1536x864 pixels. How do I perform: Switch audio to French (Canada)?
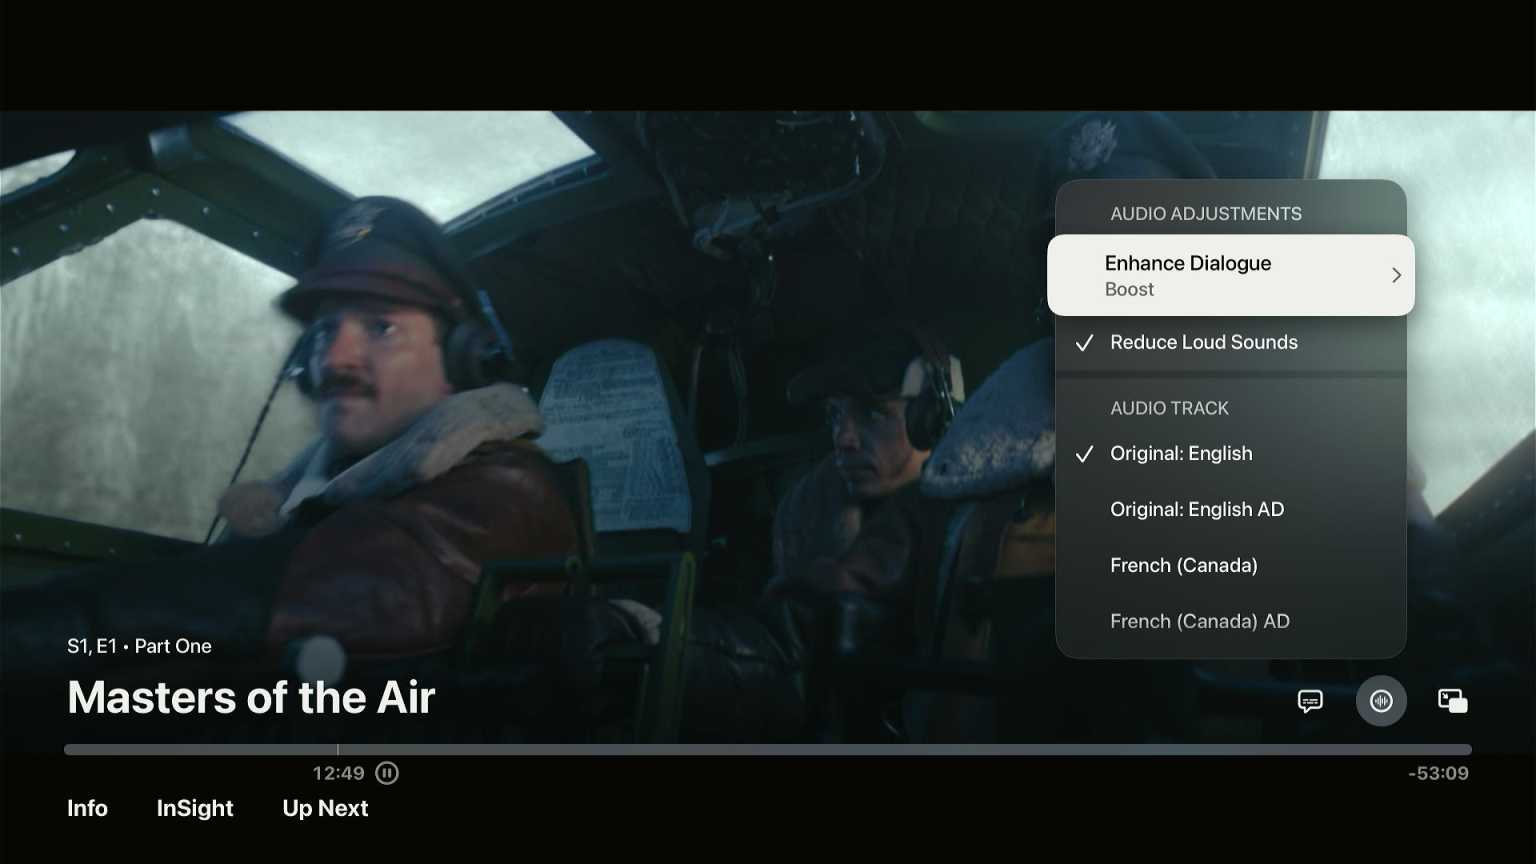(x=1183, y=565)
